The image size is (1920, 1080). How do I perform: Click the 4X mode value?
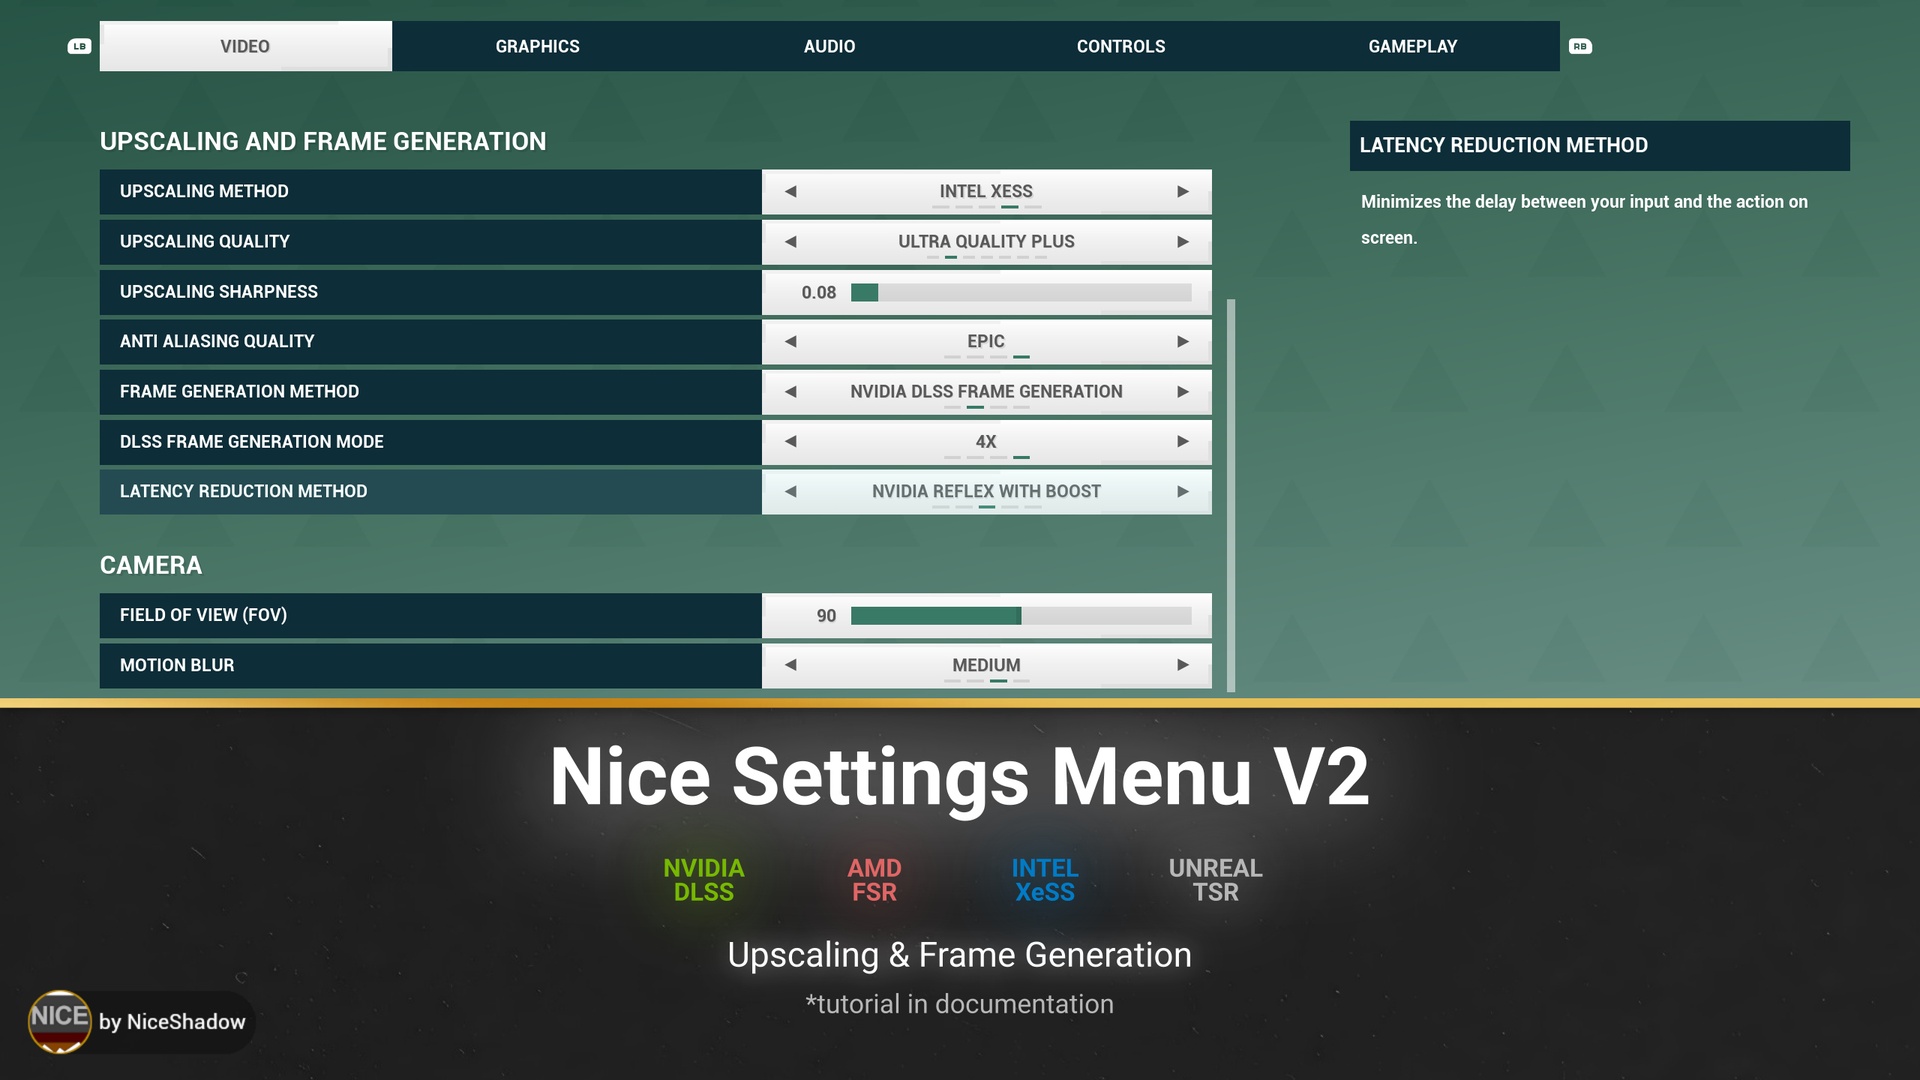coord(986,441)
